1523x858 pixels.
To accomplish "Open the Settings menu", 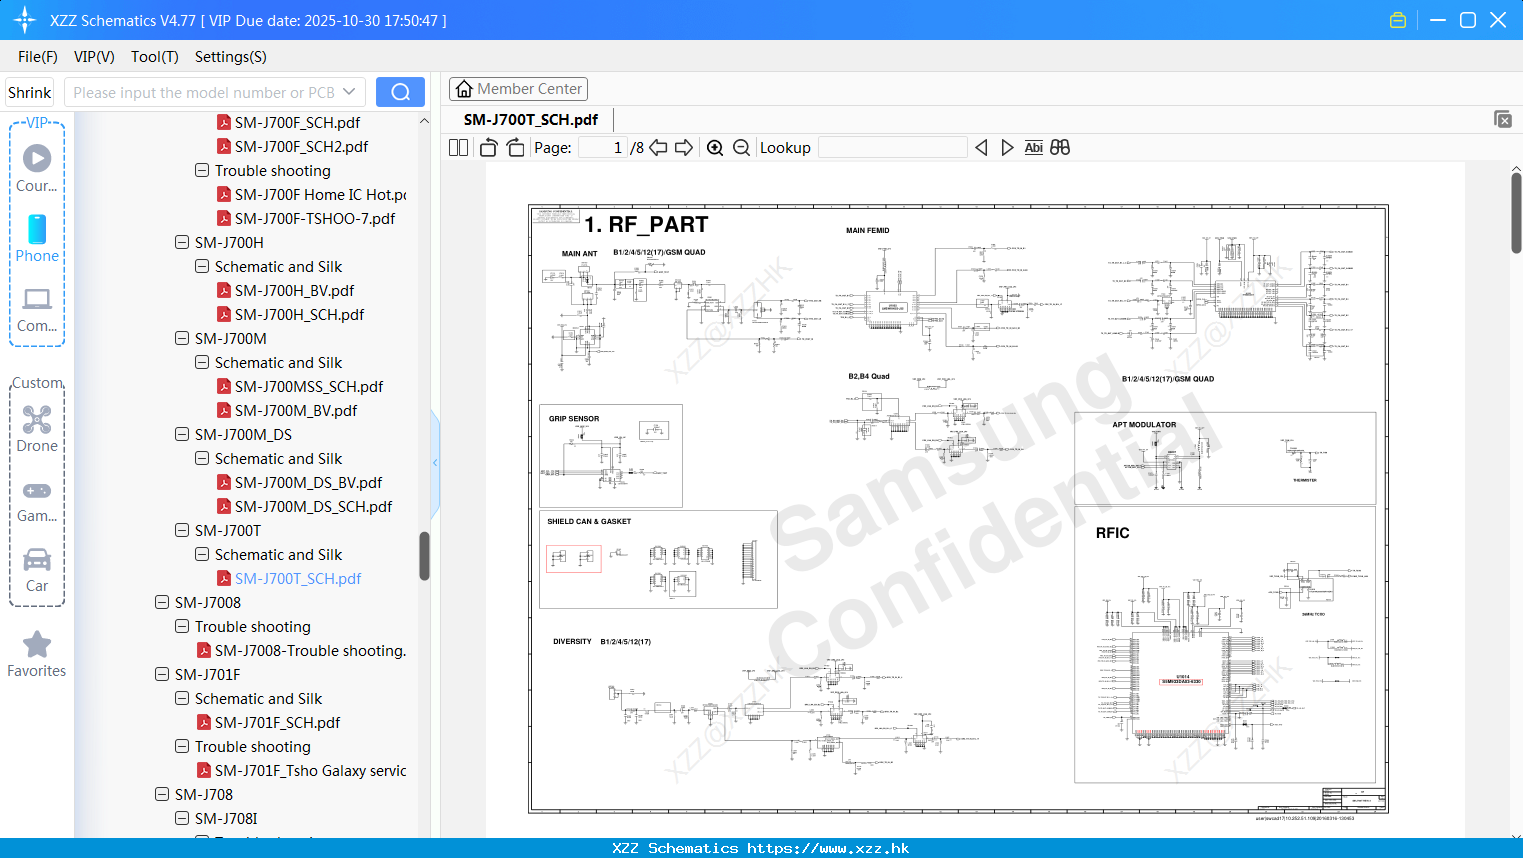I will point(231,57).
